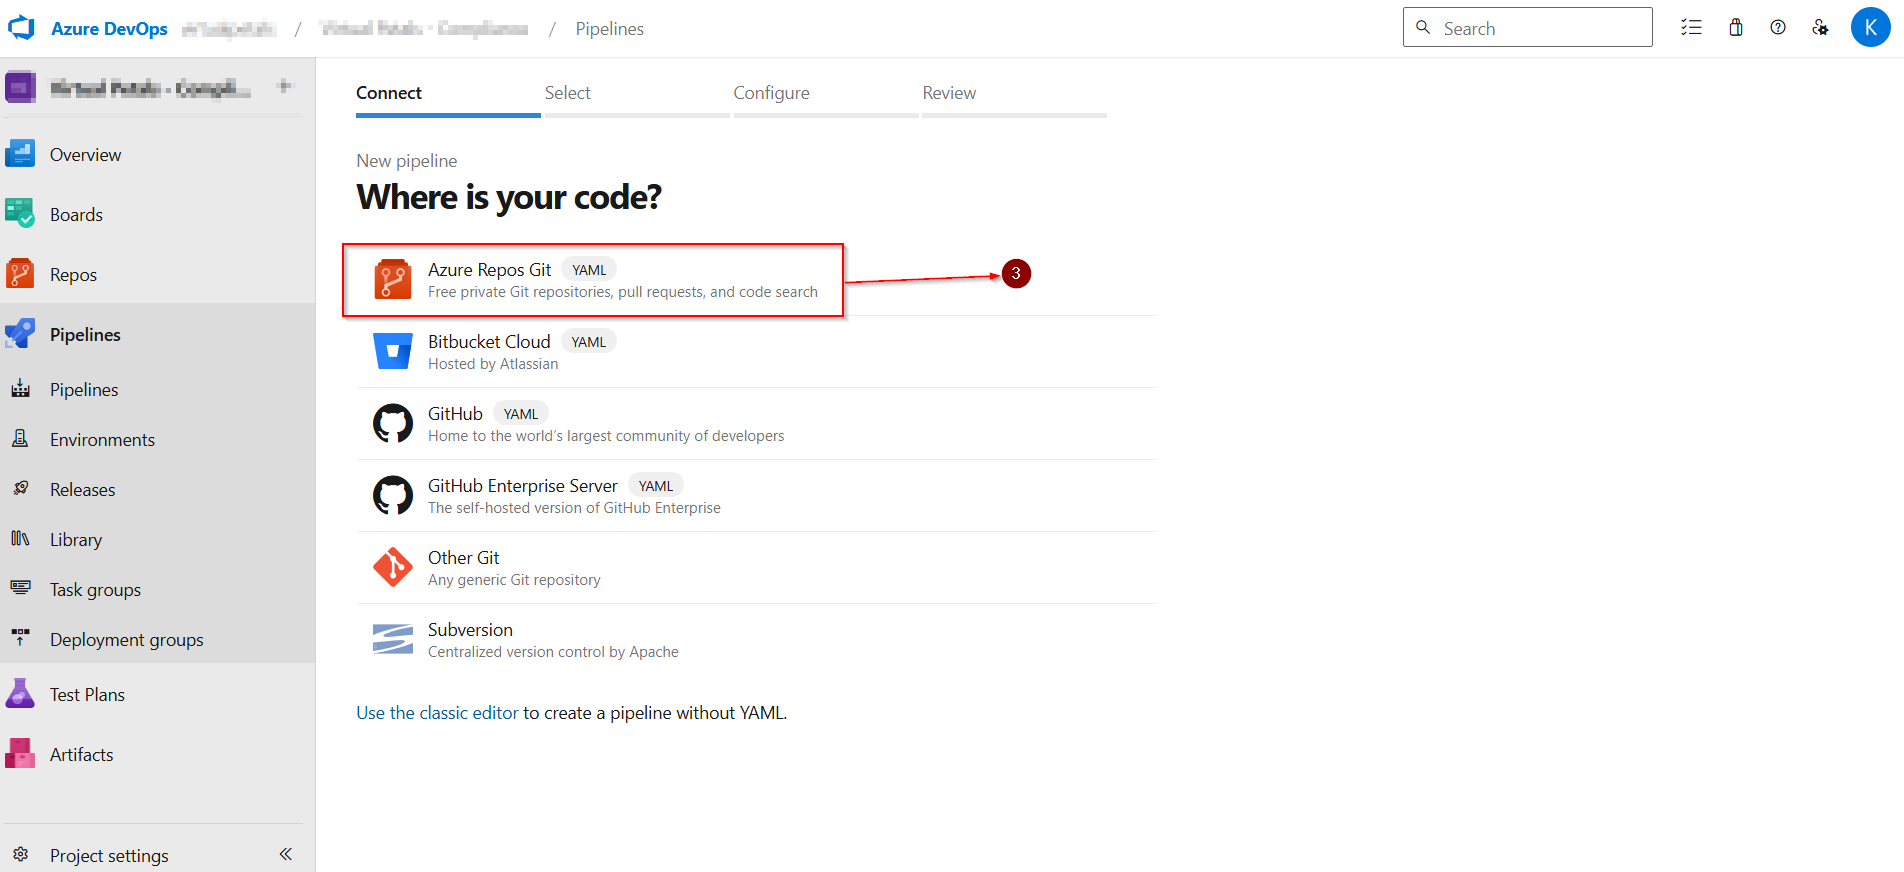Image resolution: width=1904 pixels, height=872 pixels.
Task: Click the Test Plans flask icon
Action: click(x=20, y=694)
